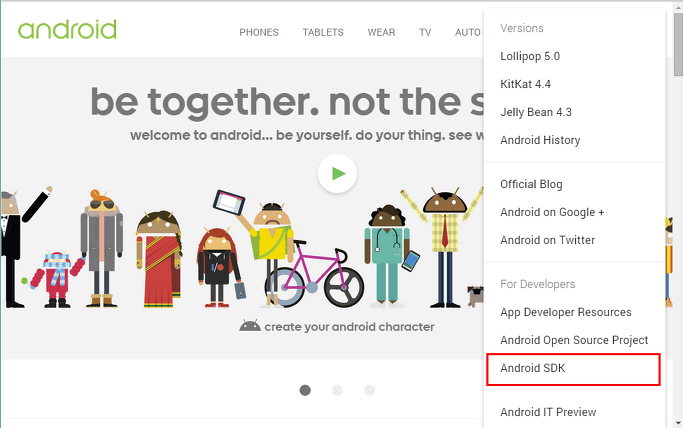Screen dimensions: 683x428
Task: Go to the WEAR section
Action: coord(382,32)
